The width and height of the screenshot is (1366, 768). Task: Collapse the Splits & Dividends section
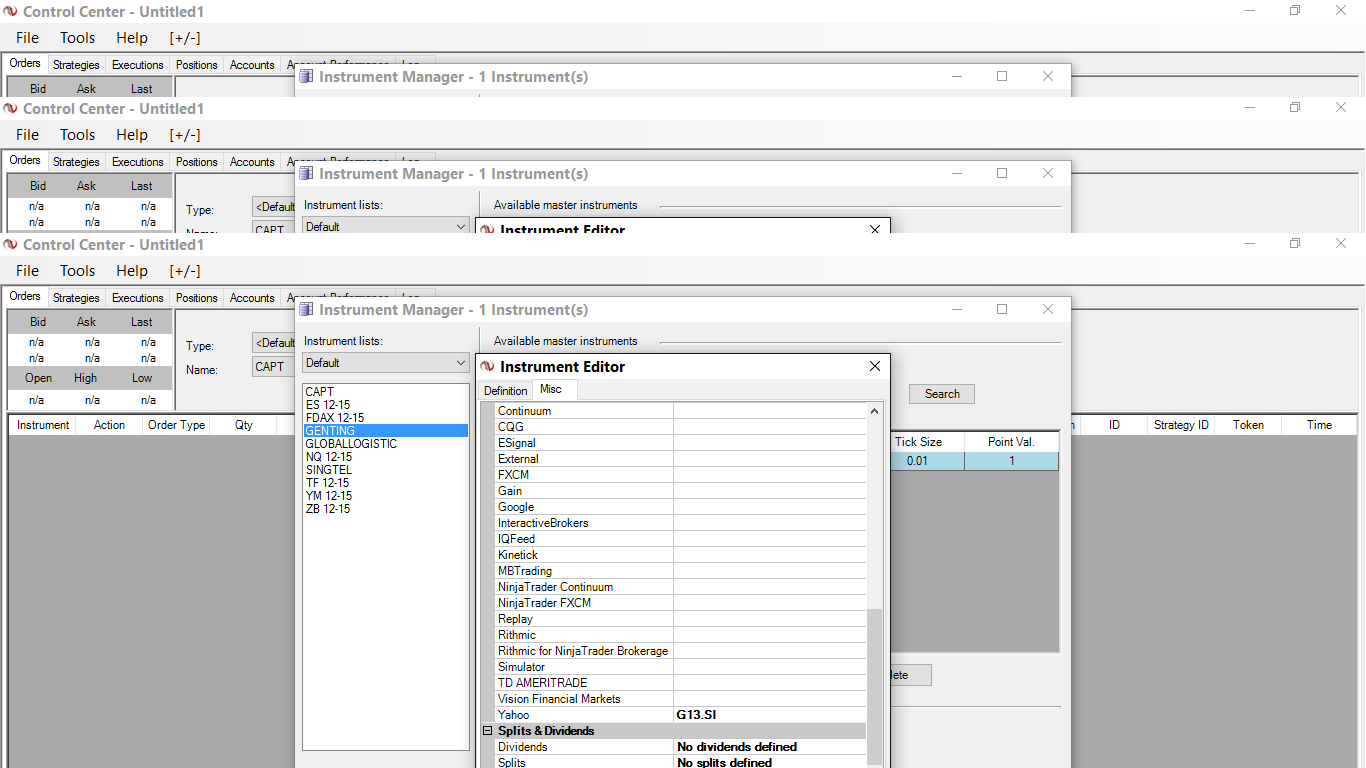pyautogui.click(x=488, y=731)
